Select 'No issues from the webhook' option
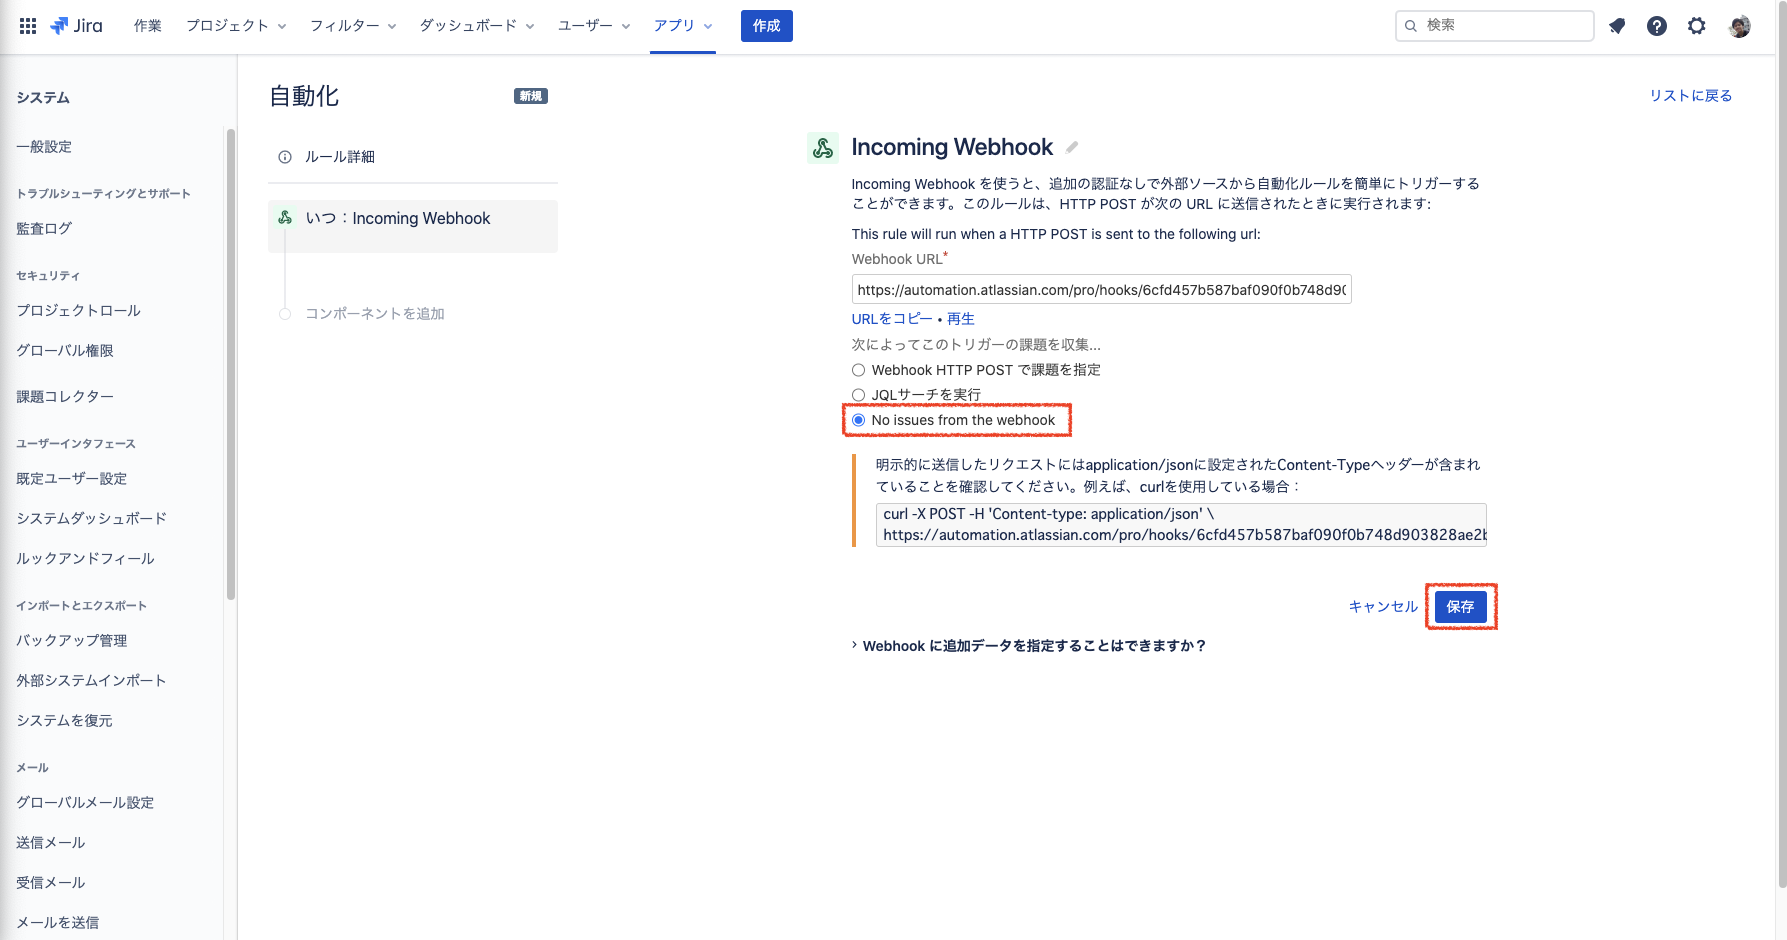 point(858,420)
